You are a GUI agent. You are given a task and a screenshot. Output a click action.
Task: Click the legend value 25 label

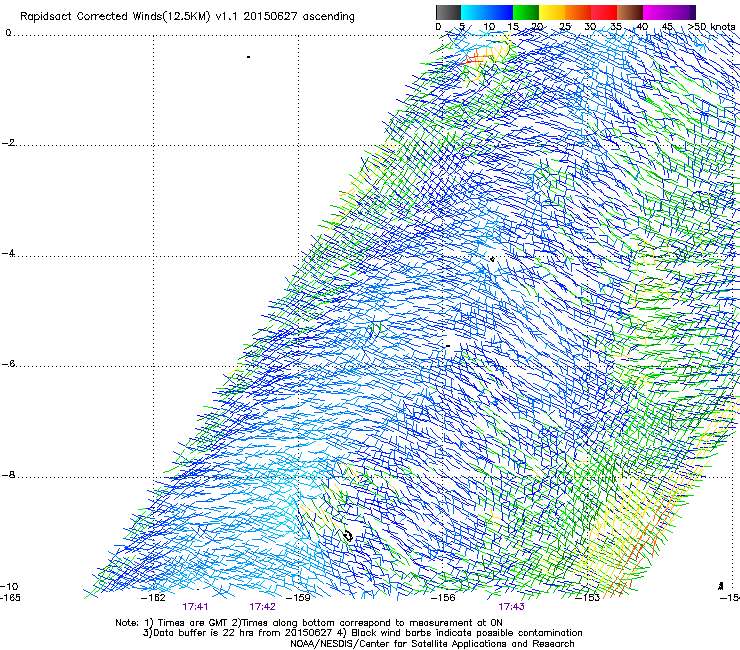click(565, 27)
